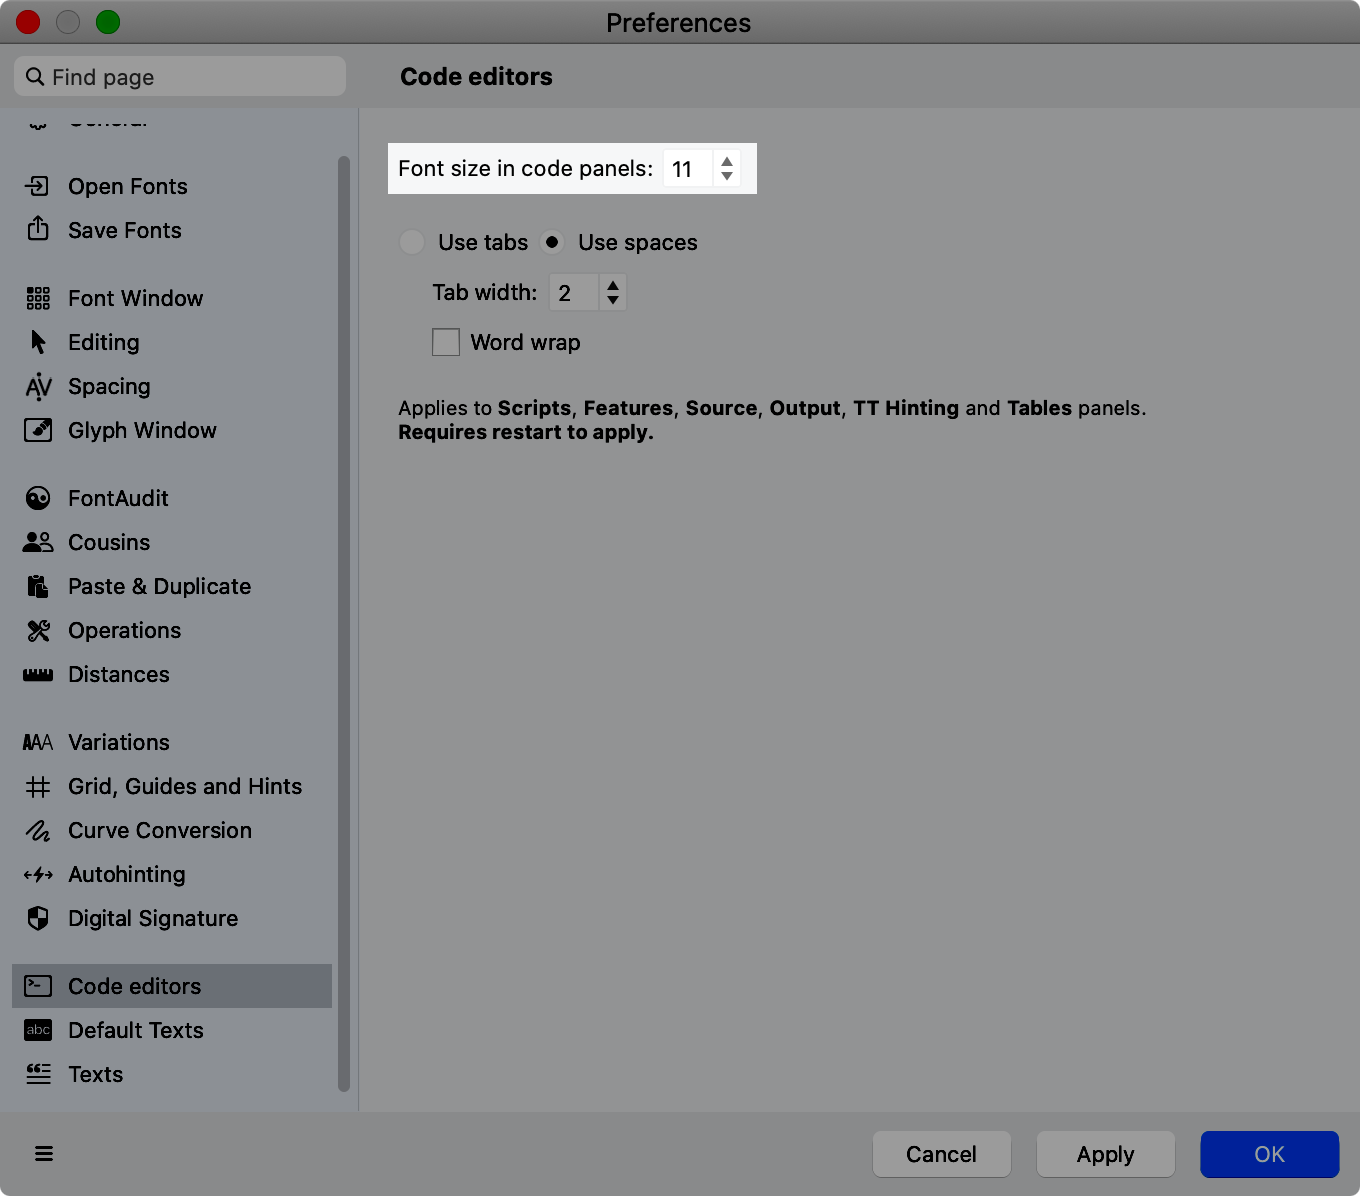Click the Operations tools icon

38,630
